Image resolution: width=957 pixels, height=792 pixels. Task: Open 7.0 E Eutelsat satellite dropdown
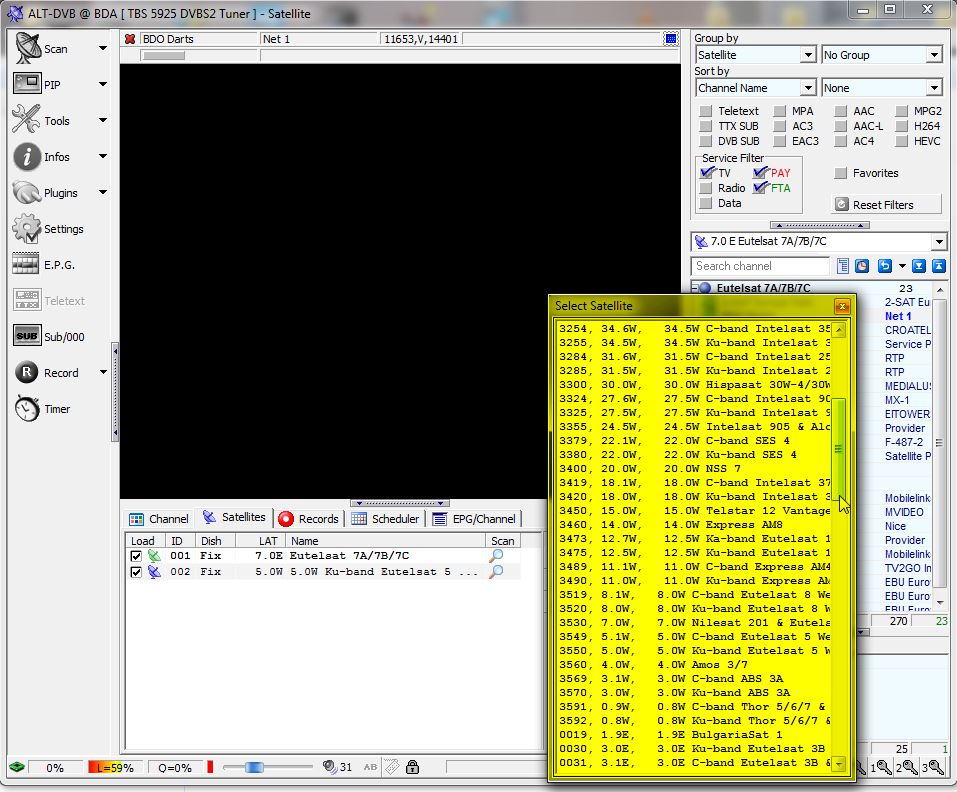(x=939, y=242)
